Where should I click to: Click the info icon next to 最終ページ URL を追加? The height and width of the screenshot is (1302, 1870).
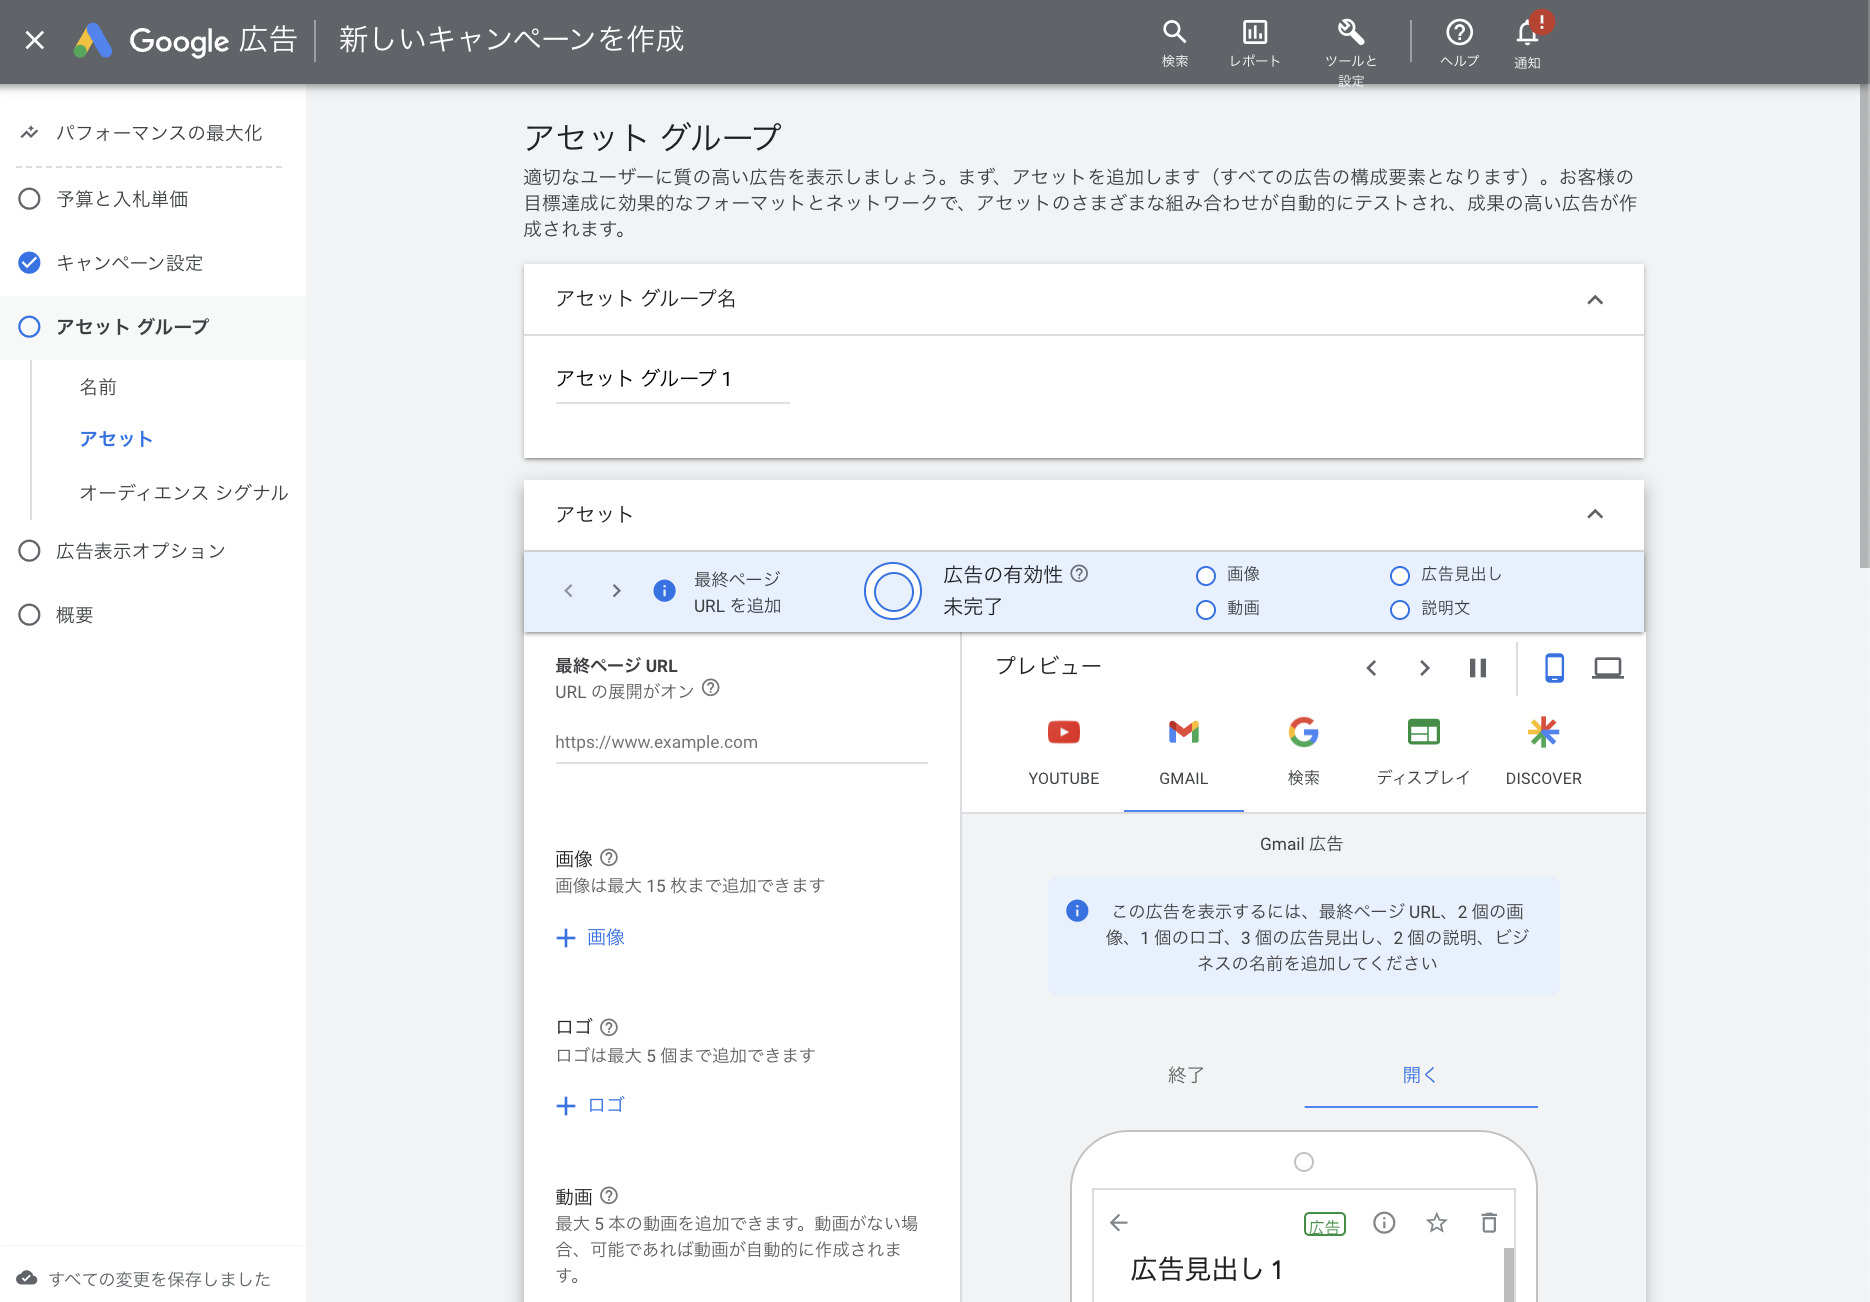click(x=663, y=590)
